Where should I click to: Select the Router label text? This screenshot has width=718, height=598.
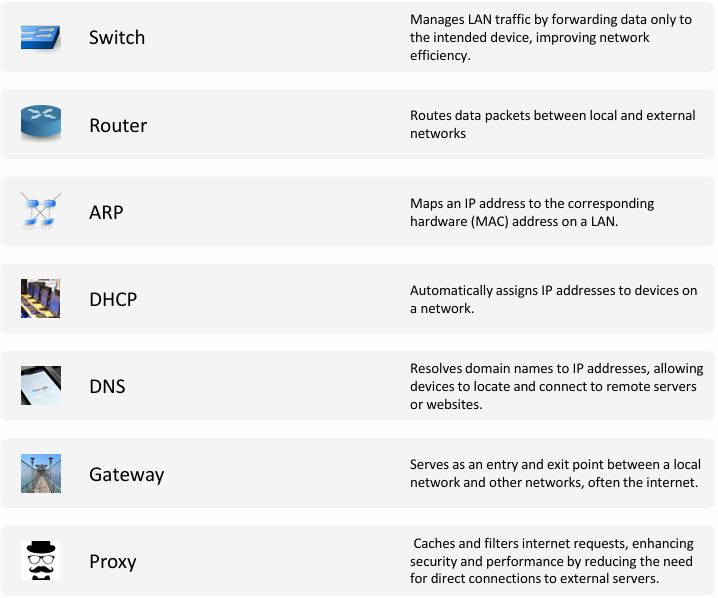pyautogui.click(x=118, y=125)
